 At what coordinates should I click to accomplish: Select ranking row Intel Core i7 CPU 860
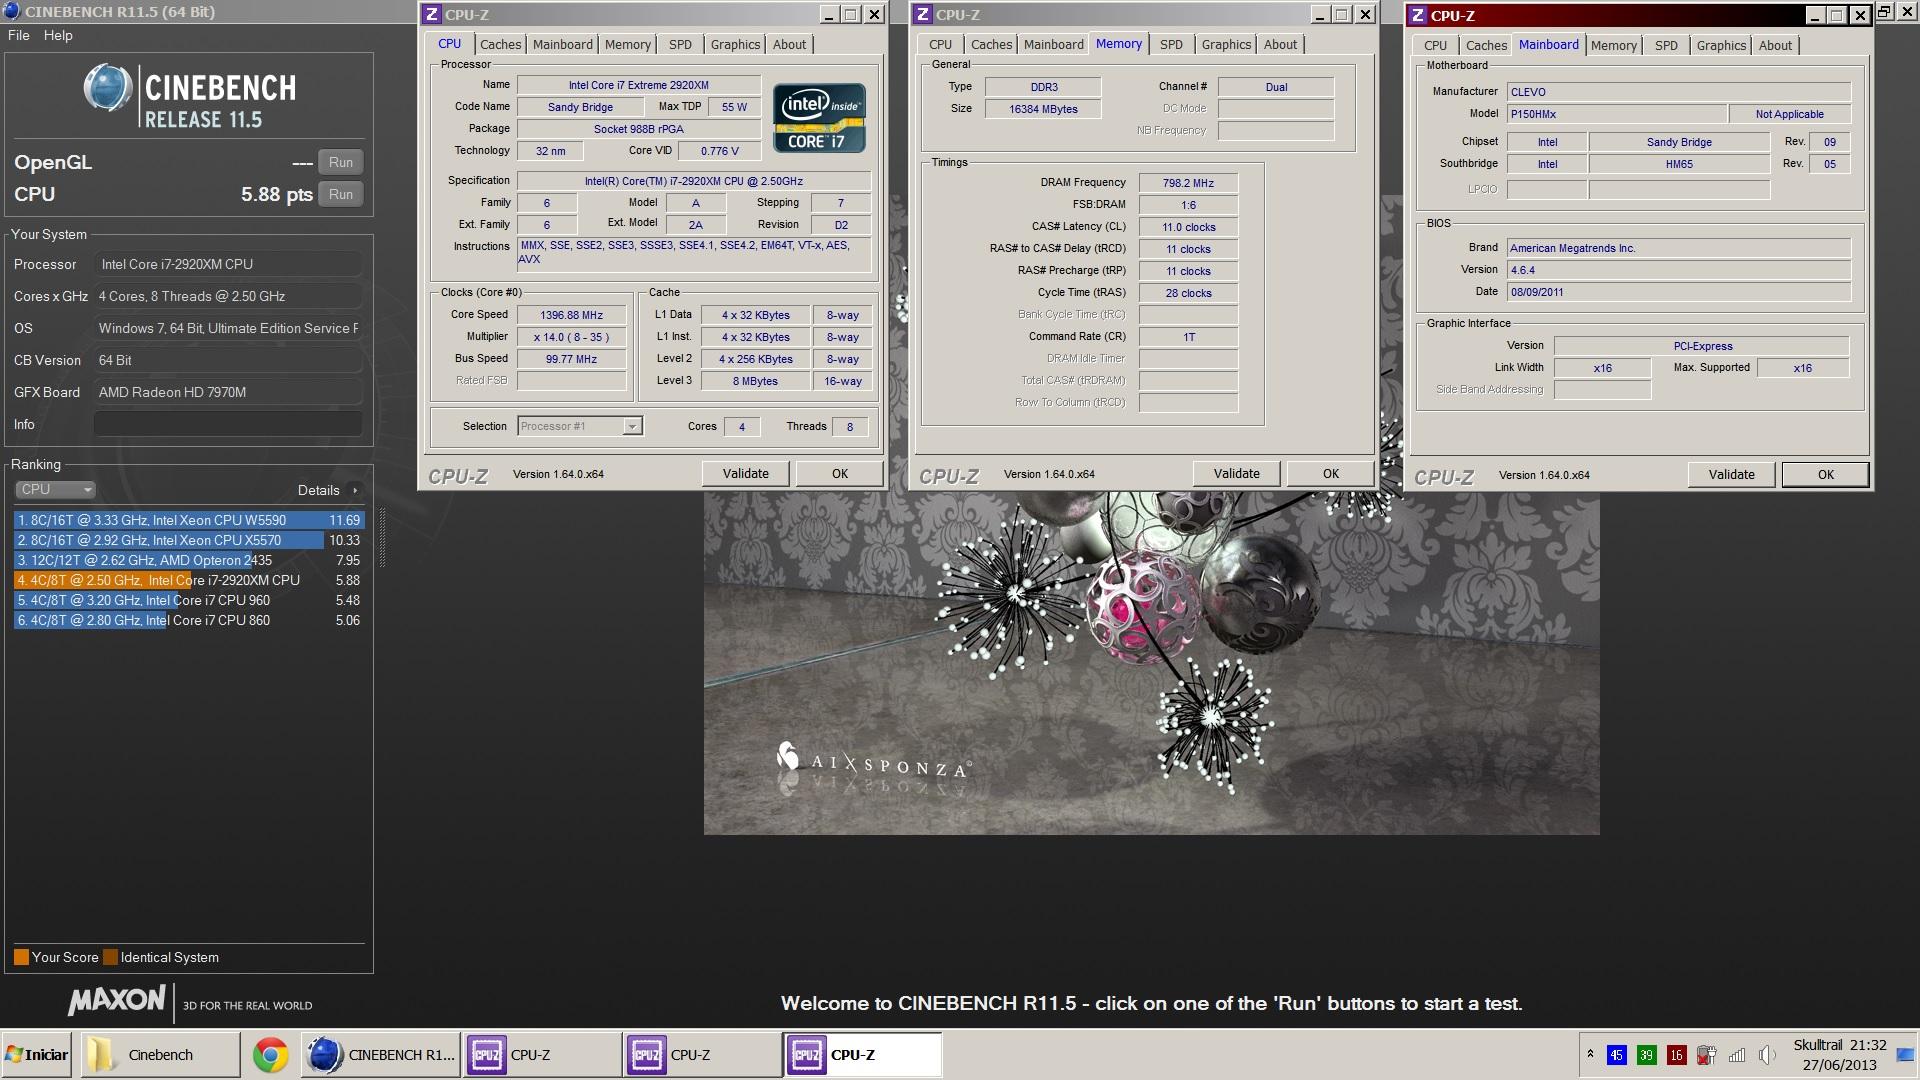(x=189, y=620)
